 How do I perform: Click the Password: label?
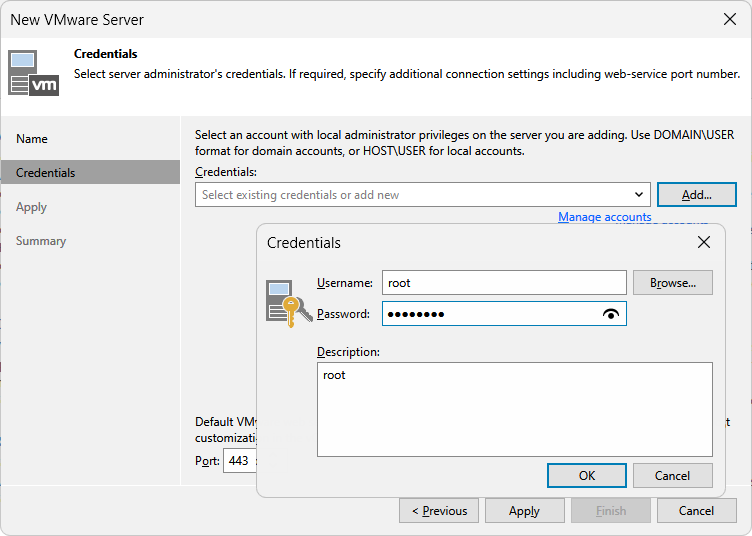343,314
